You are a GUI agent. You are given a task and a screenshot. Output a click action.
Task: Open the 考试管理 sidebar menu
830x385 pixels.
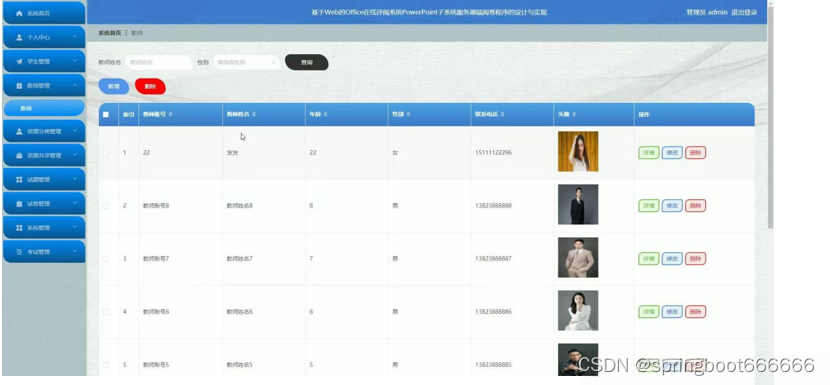click(x=44, y=252)
